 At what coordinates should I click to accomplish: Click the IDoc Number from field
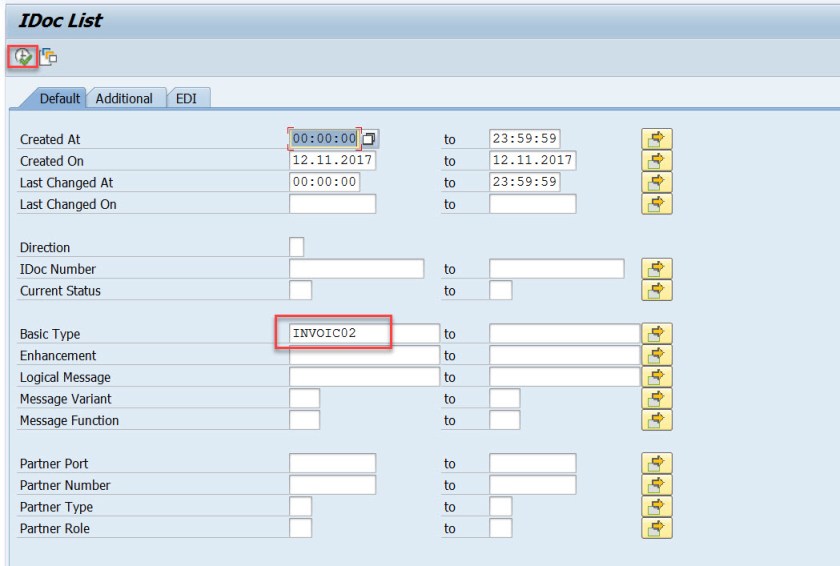(357, 268)
